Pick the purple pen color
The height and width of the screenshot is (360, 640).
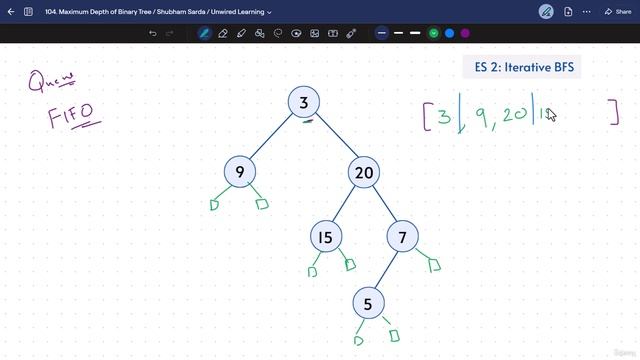pyautogui.click(x=465, y=33)
